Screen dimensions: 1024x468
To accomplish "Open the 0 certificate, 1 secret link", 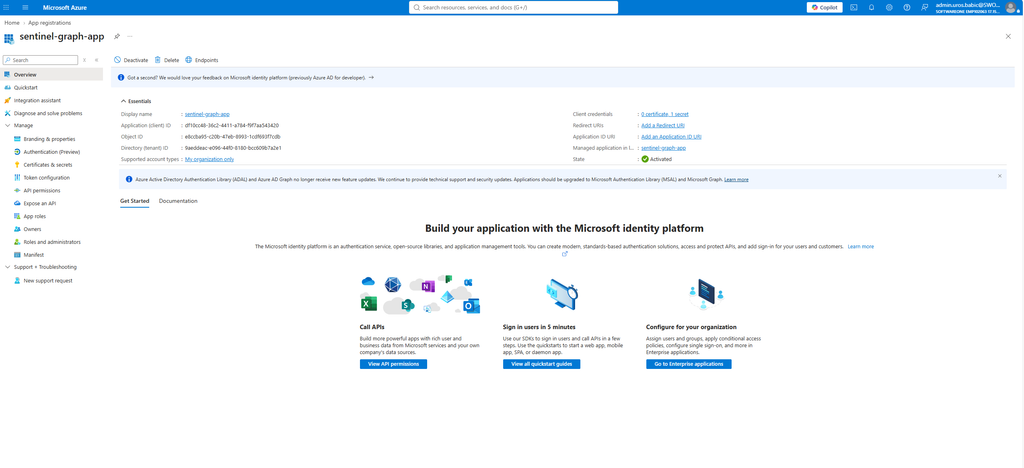I will click(665, 114).
